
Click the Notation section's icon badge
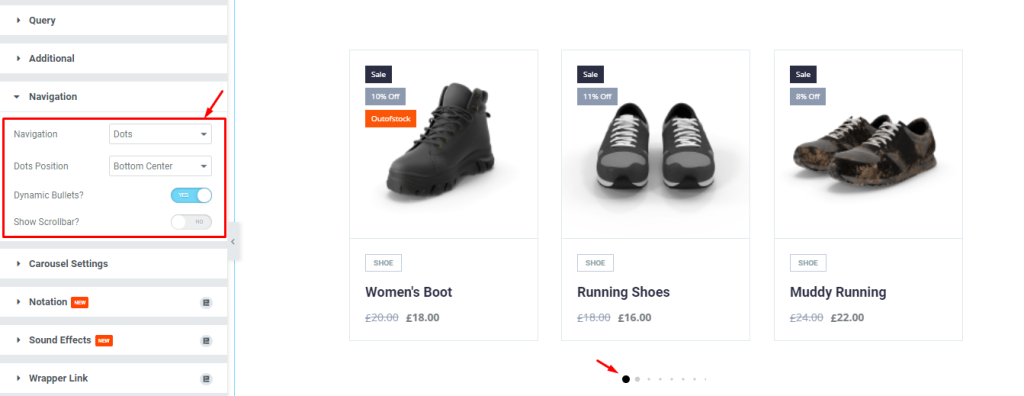206,303
